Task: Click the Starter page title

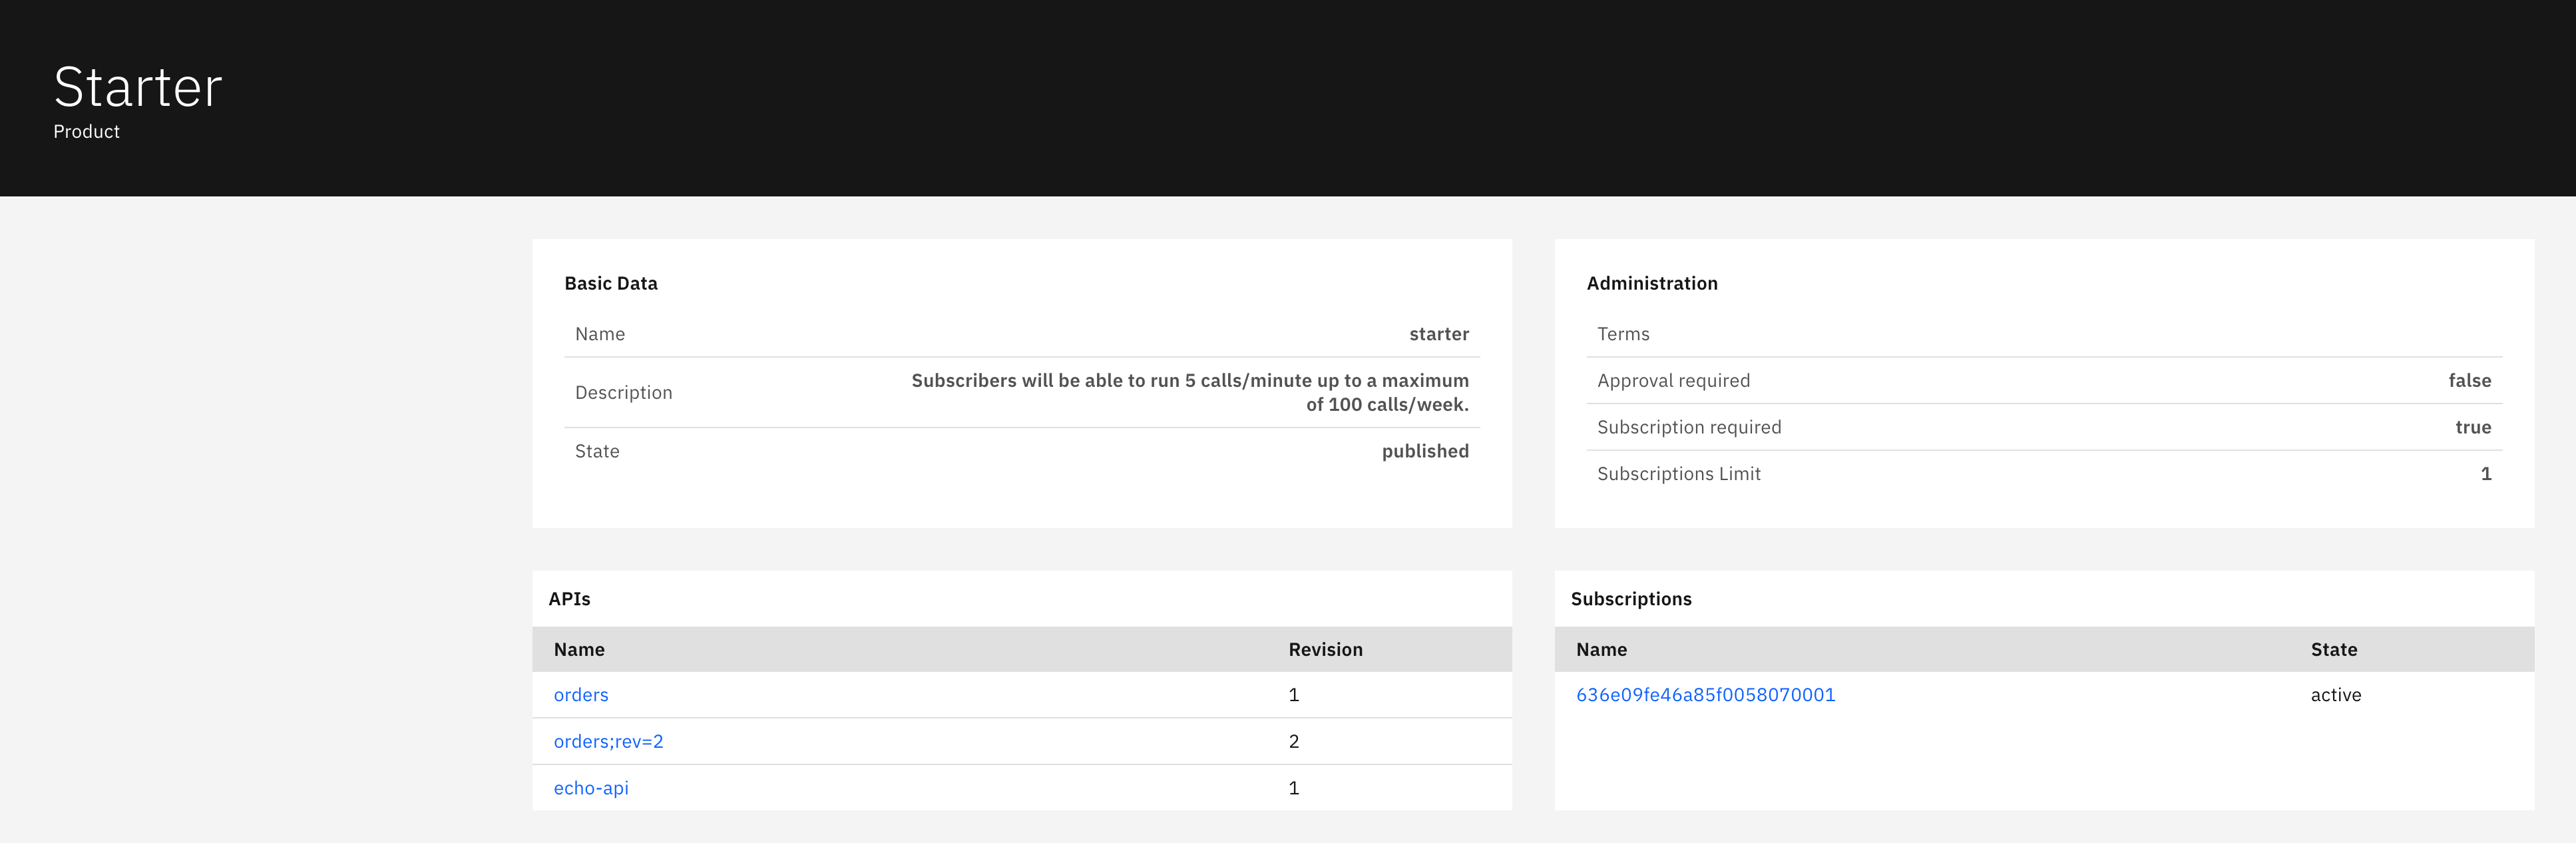Action: [138, 87]
